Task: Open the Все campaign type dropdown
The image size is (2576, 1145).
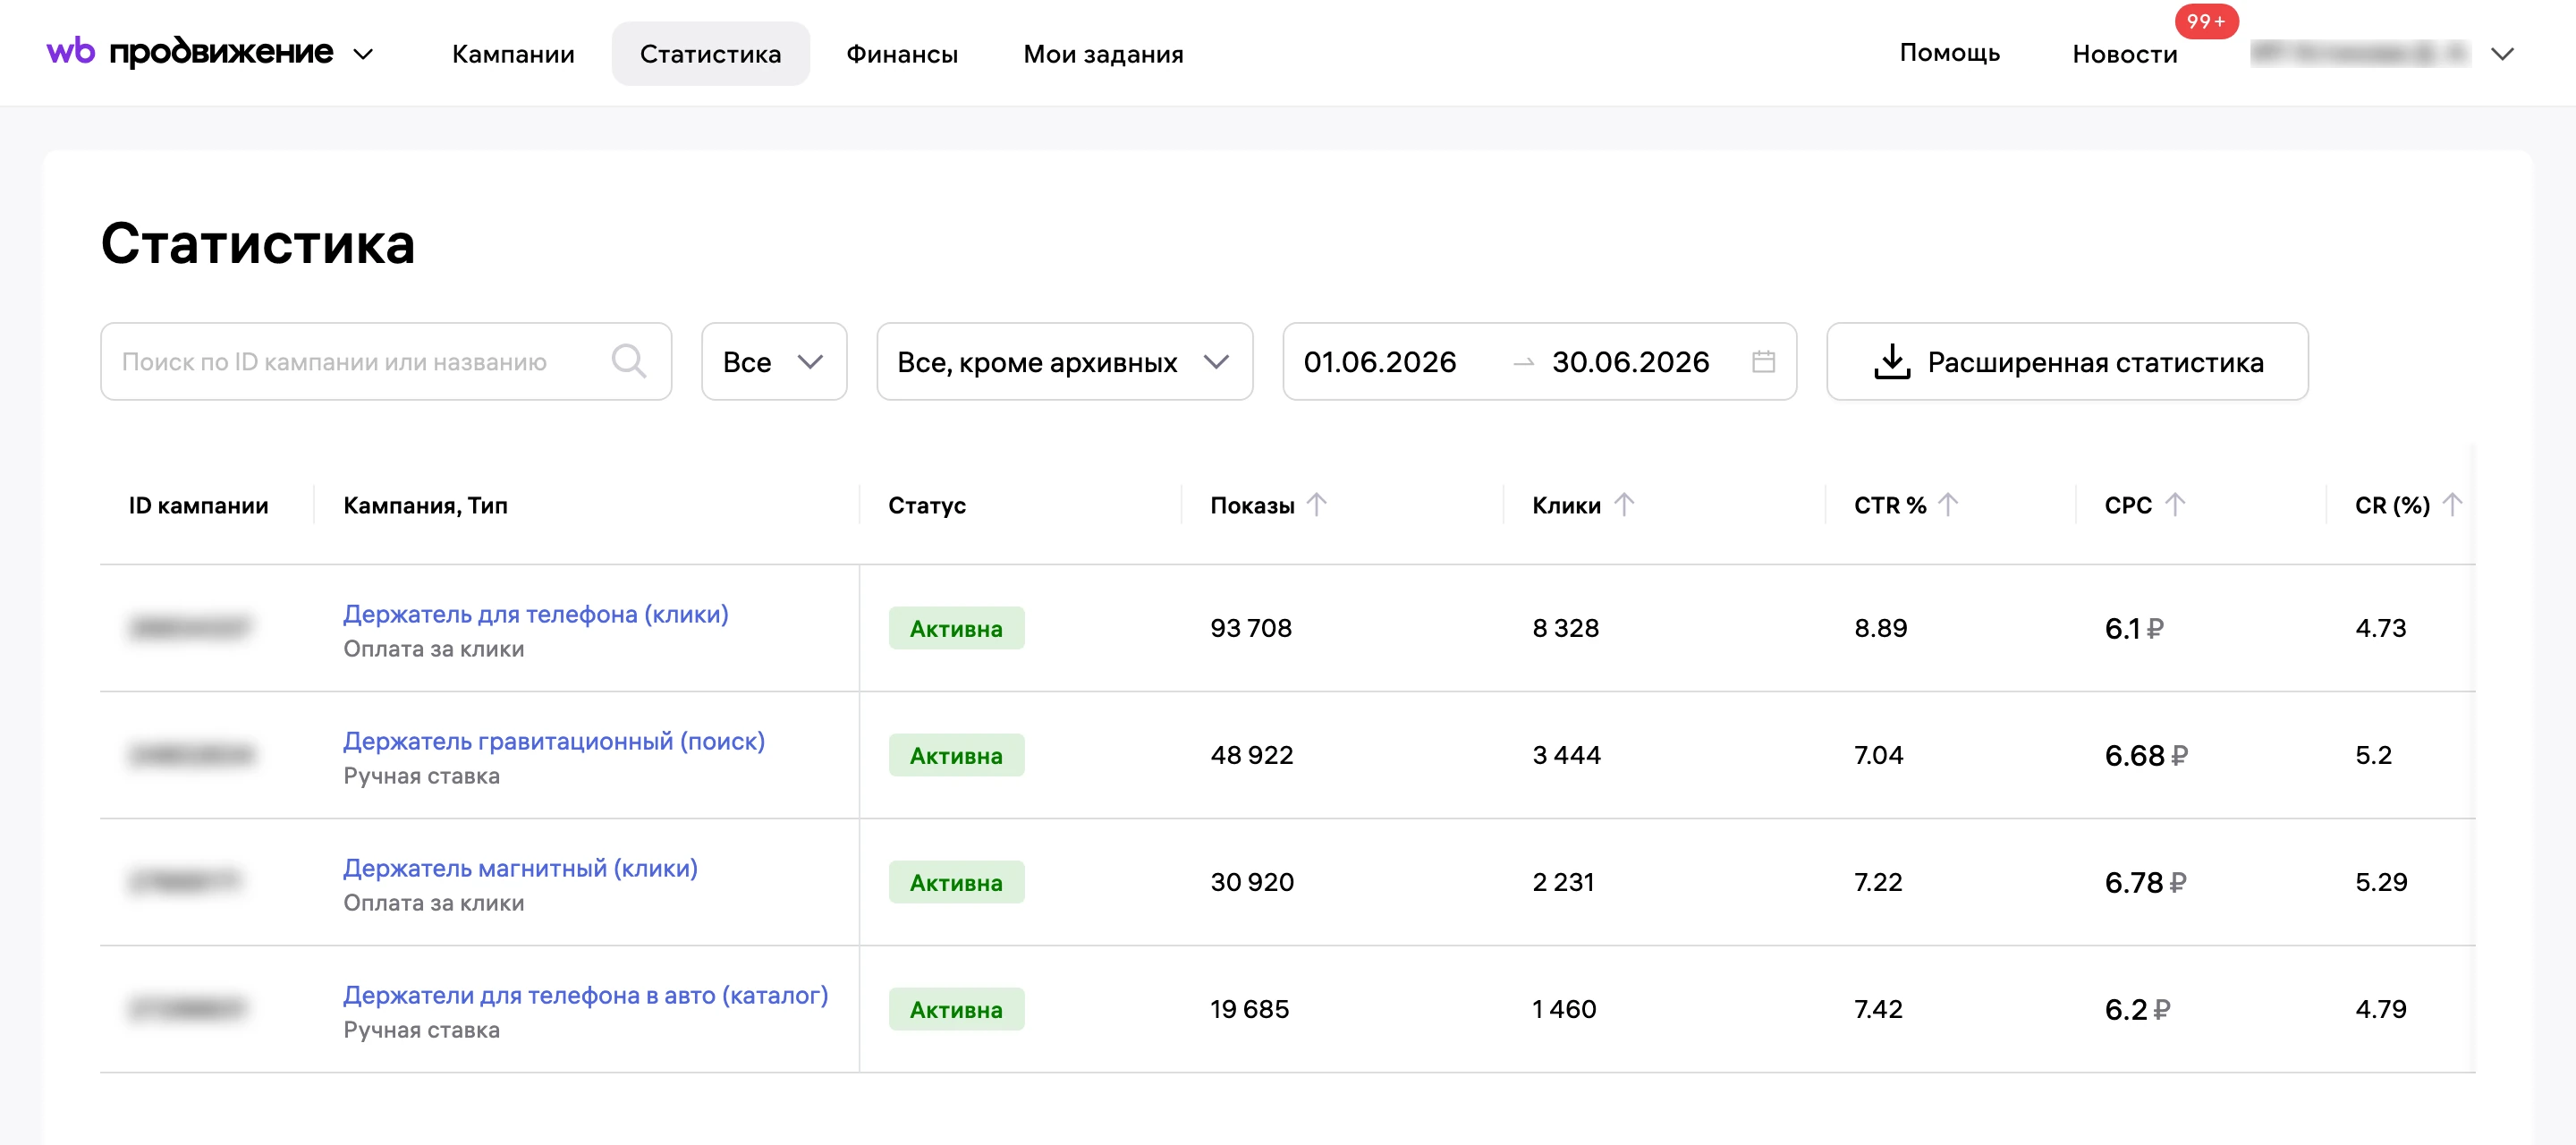Action: point(774,361)
